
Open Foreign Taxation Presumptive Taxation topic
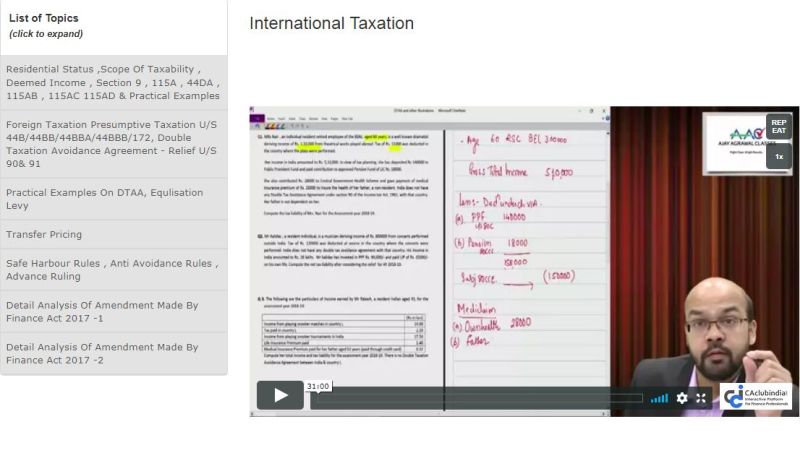(113, 144)
